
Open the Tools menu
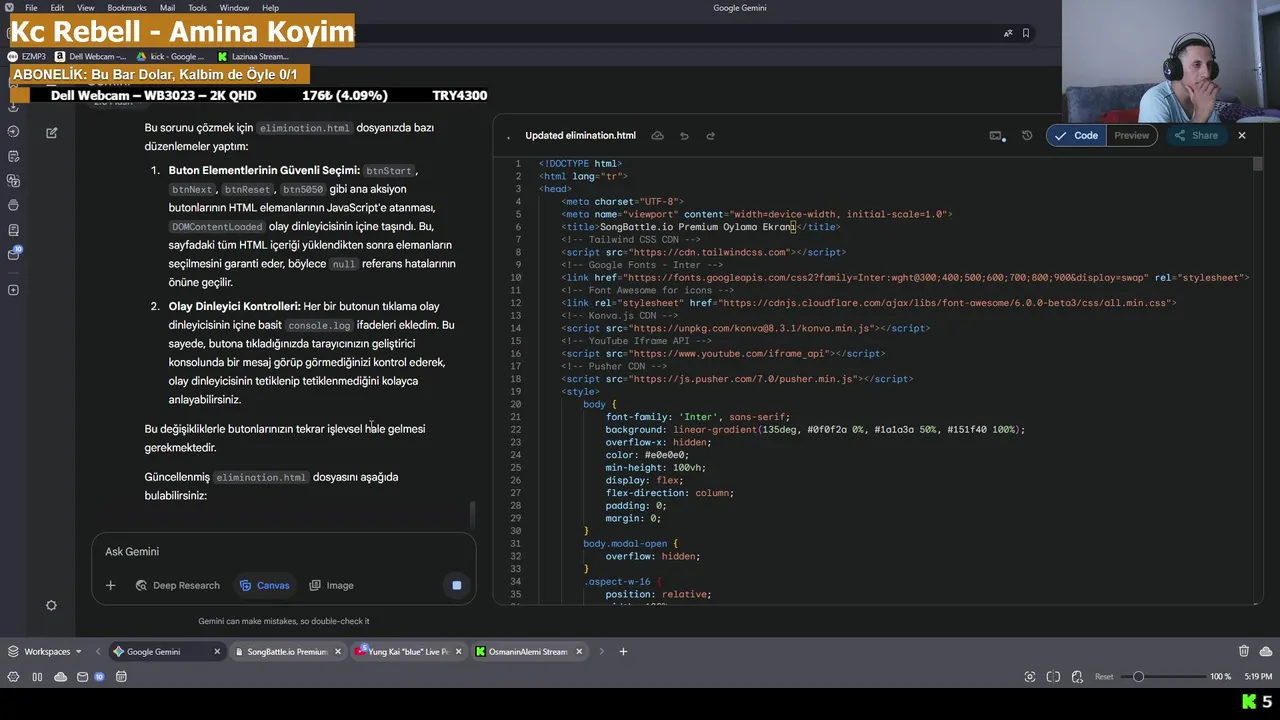pyautogui.click(x=197, y=8)
